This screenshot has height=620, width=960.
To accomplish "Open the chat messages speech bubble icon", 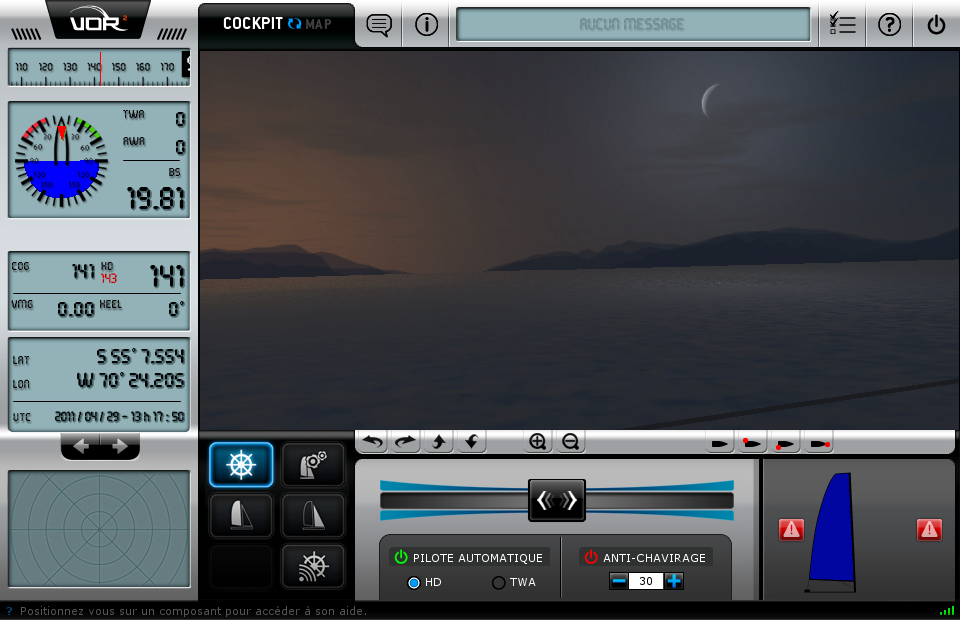I will [x=379, y=25].
